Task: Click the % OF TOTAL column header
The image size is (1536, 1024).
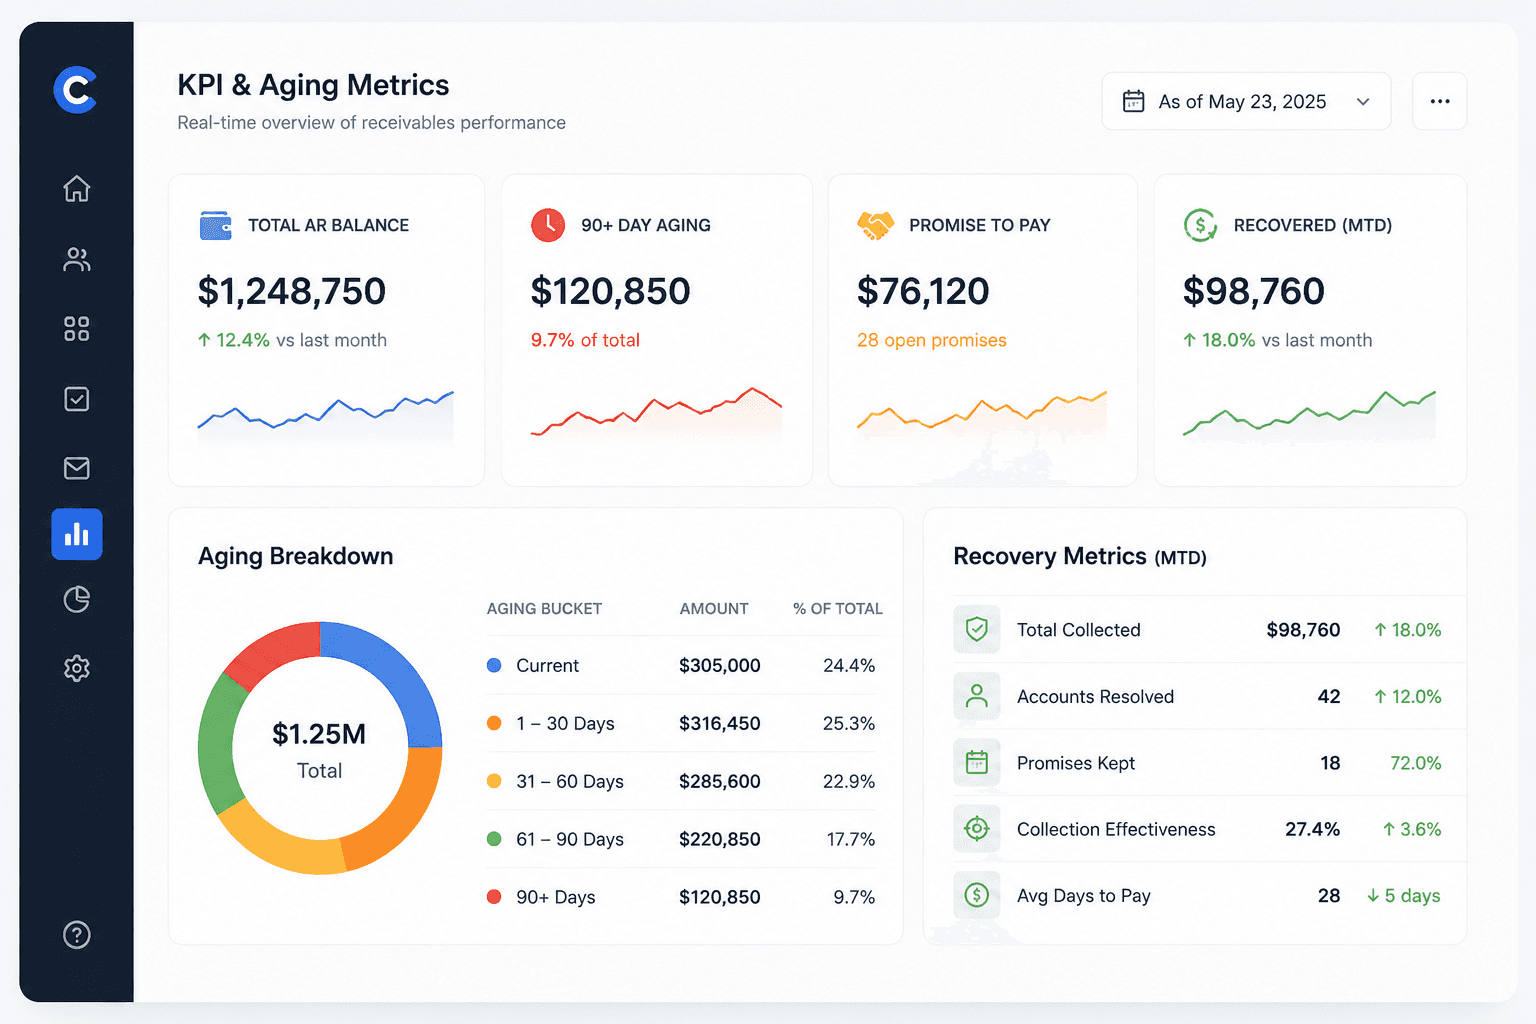Action: pos(838,609)
